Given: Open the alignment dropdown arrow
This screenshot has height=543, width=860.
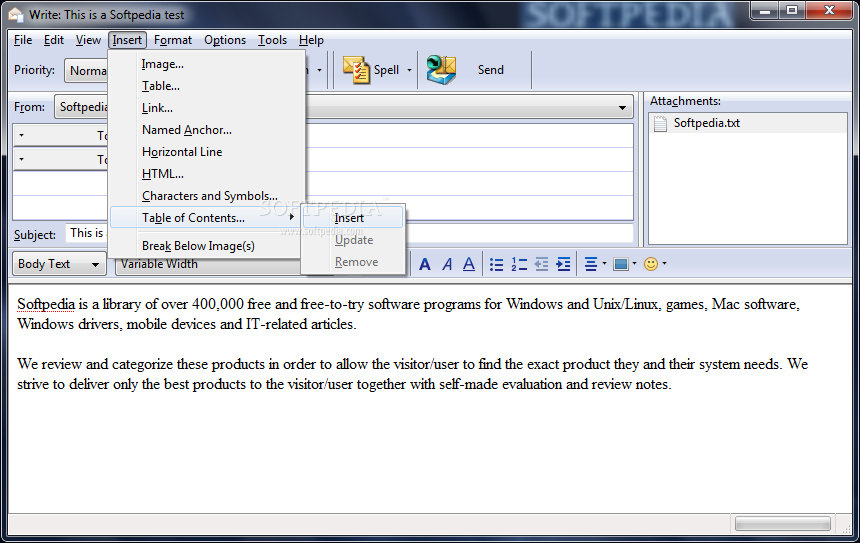Looking at the screenshot, I should (604, 264).
